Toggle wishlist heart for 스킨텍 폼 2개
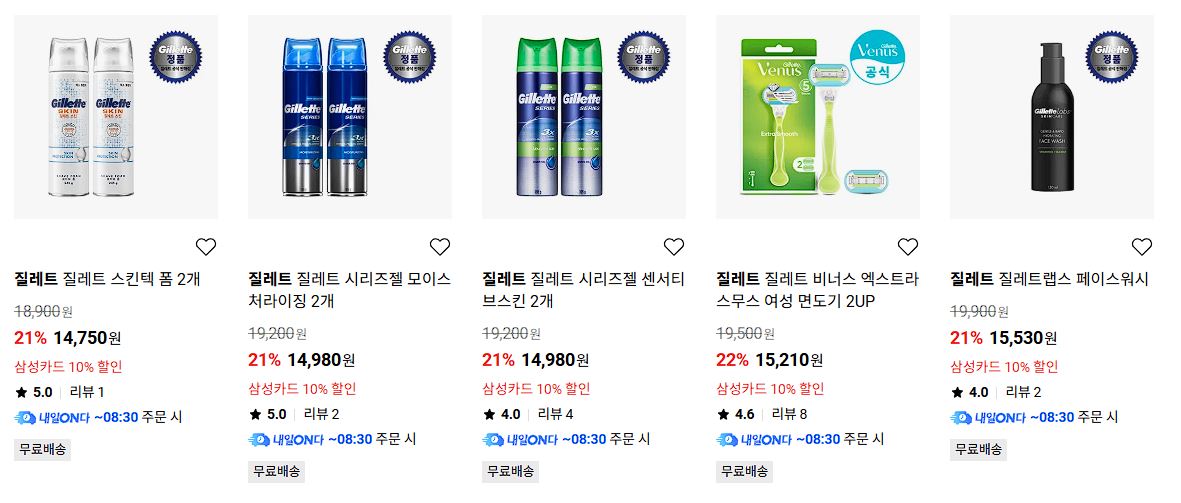 [x=206, y=246]
